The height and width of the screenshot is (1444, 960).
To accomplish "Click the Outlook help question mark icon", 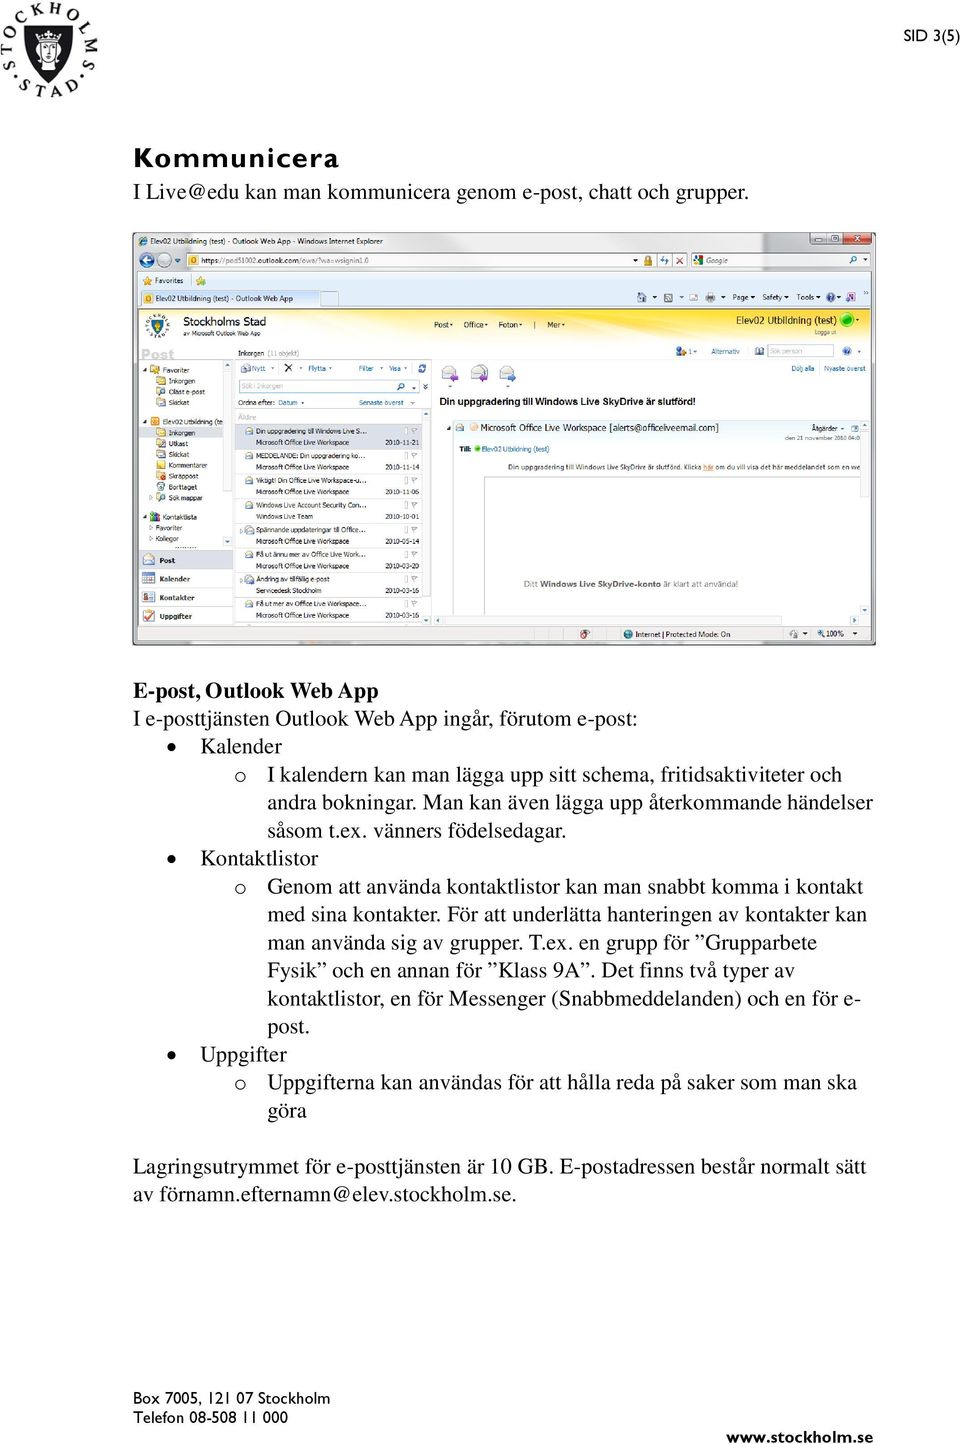I will coord(847,351).
